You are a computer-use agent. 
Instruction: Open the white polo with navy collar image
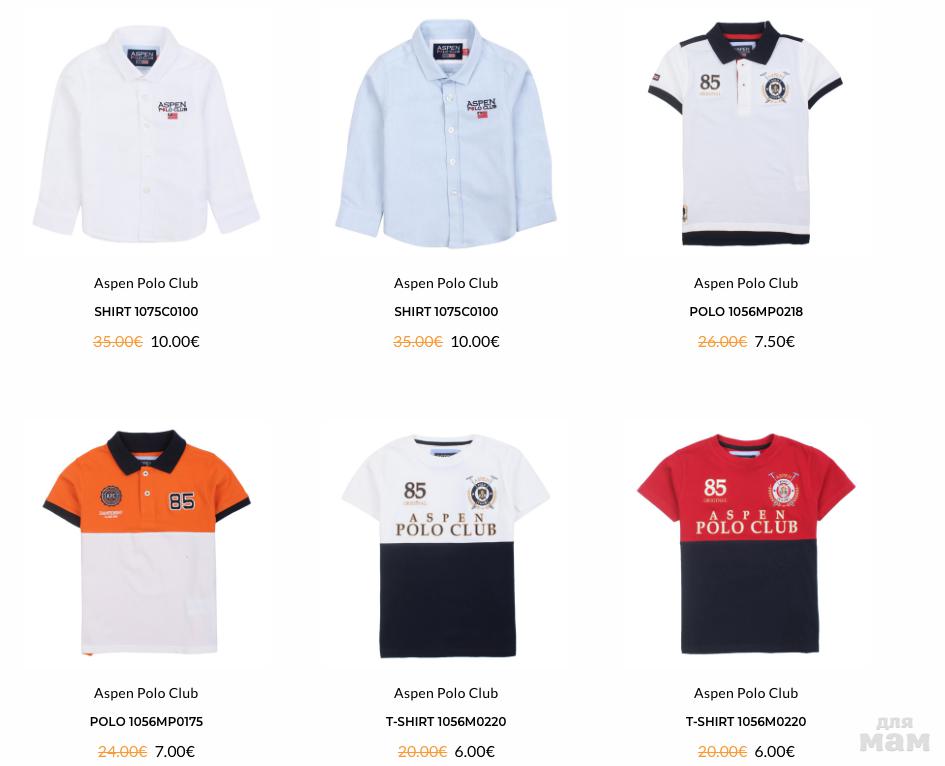(x=746, y=134)
